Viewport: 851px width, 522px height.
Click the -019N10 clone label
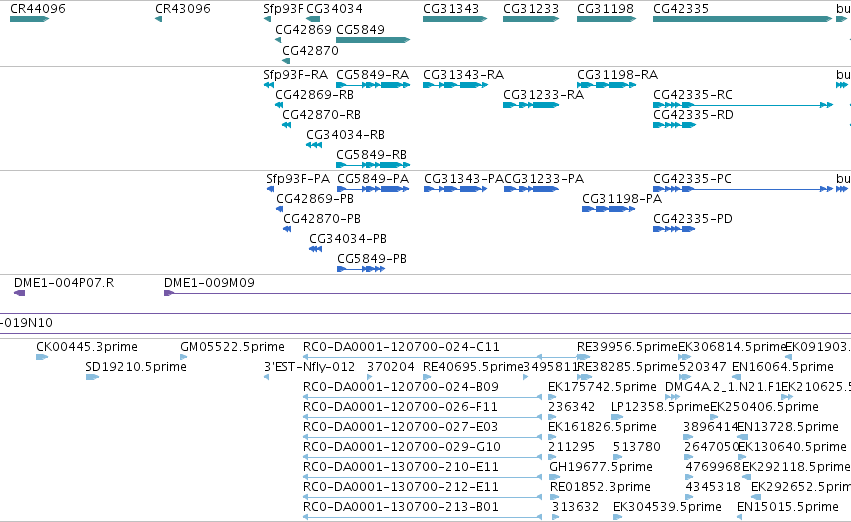click(27, 323)
